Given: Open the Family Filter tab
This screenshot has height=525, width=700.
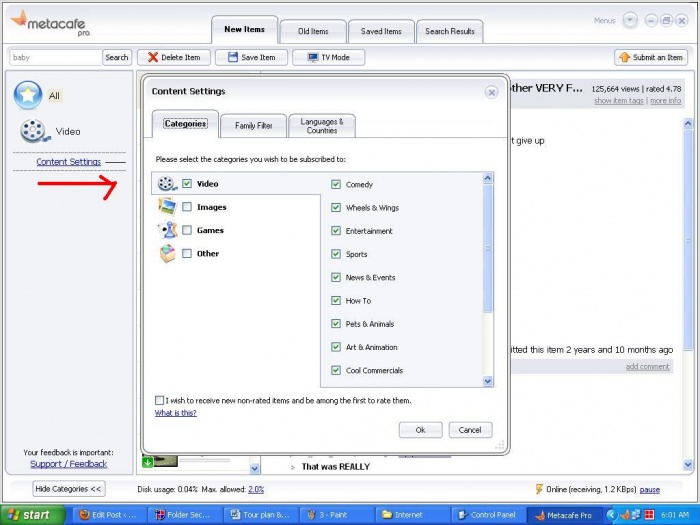Looking at the screenshot, I should tap(254, 126).
